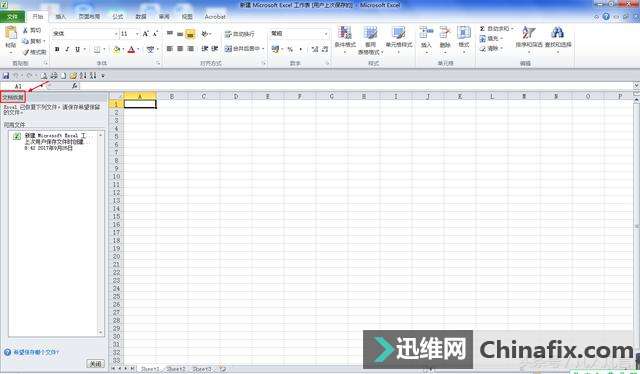The height and width of the screenshot is (374, 640).
Task: Click the text Orientation icon
Action: (x=205, y=33)
